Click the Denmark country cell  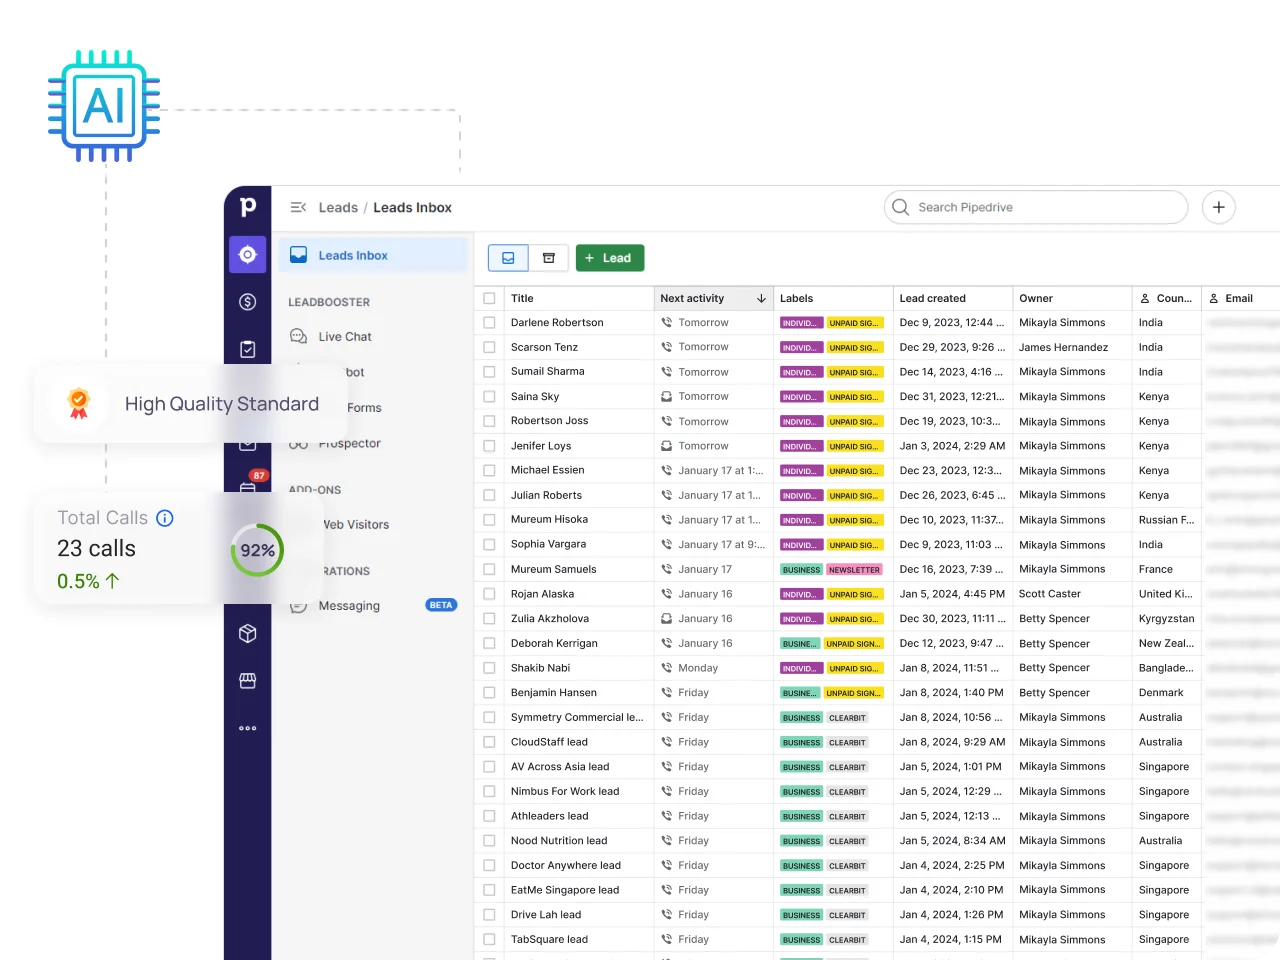[1161, 693]
